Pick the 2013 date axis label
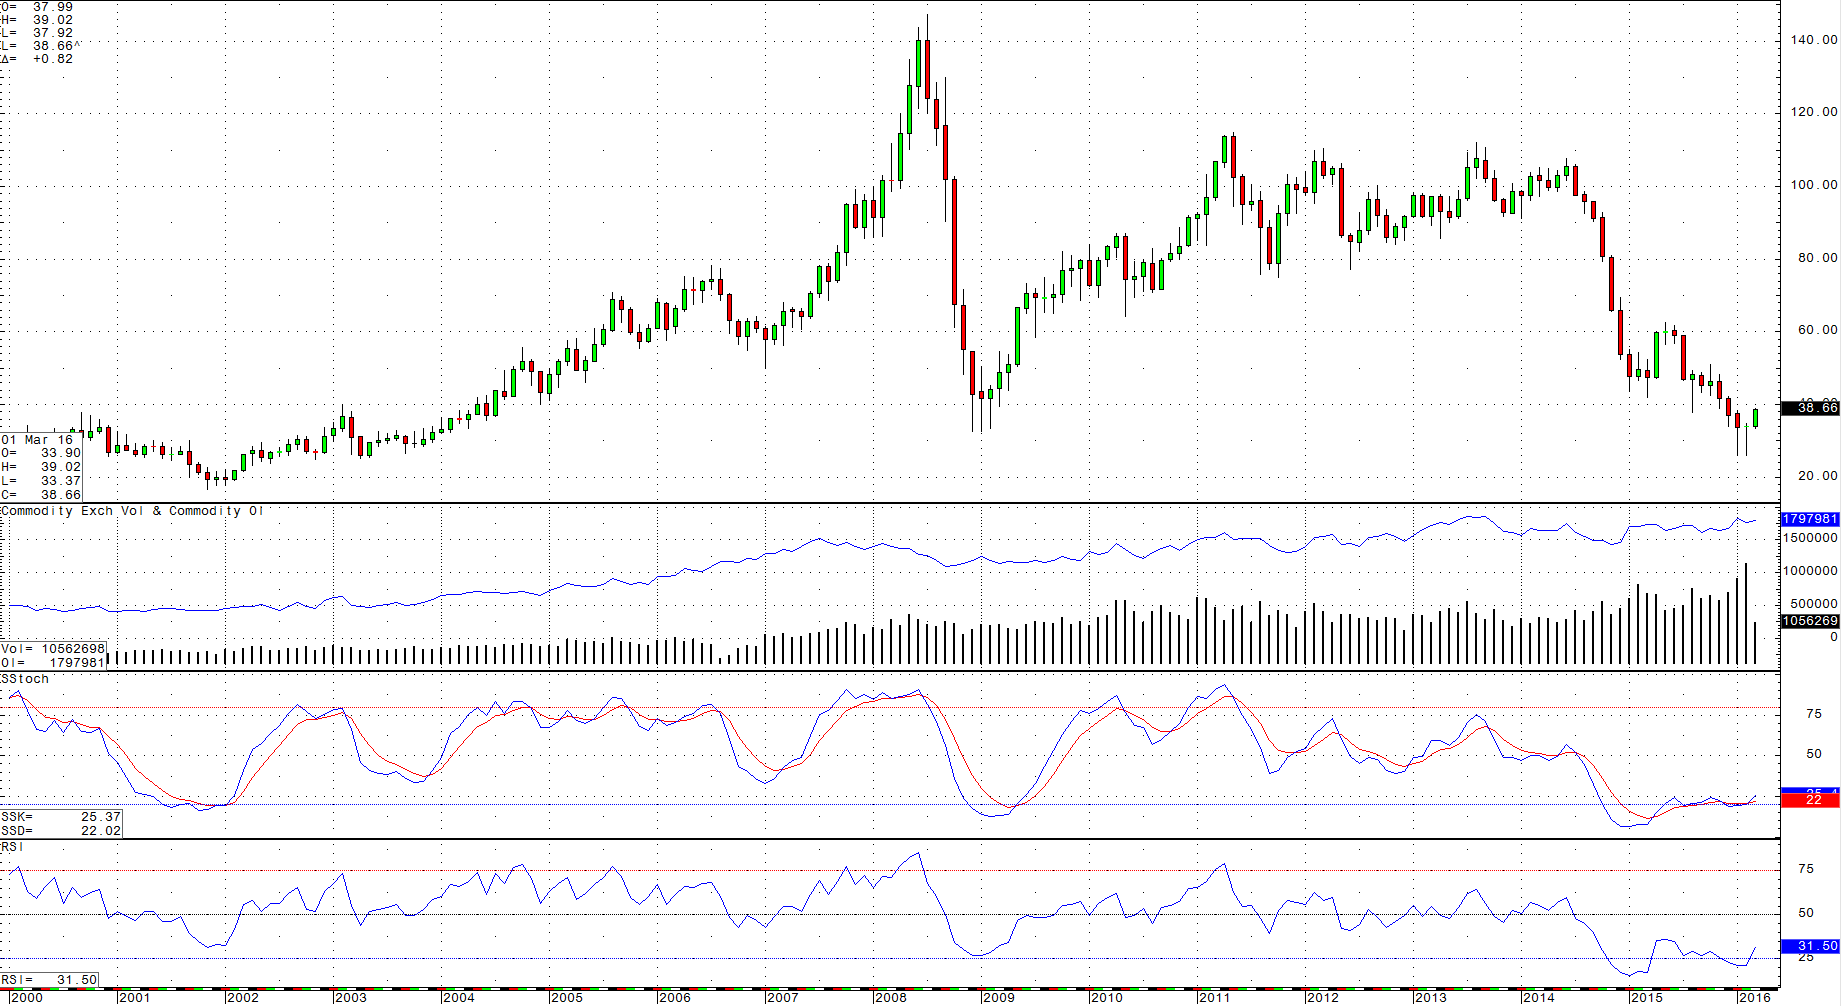The width and height of the screenshot is (1841, 1006). 1430,997
